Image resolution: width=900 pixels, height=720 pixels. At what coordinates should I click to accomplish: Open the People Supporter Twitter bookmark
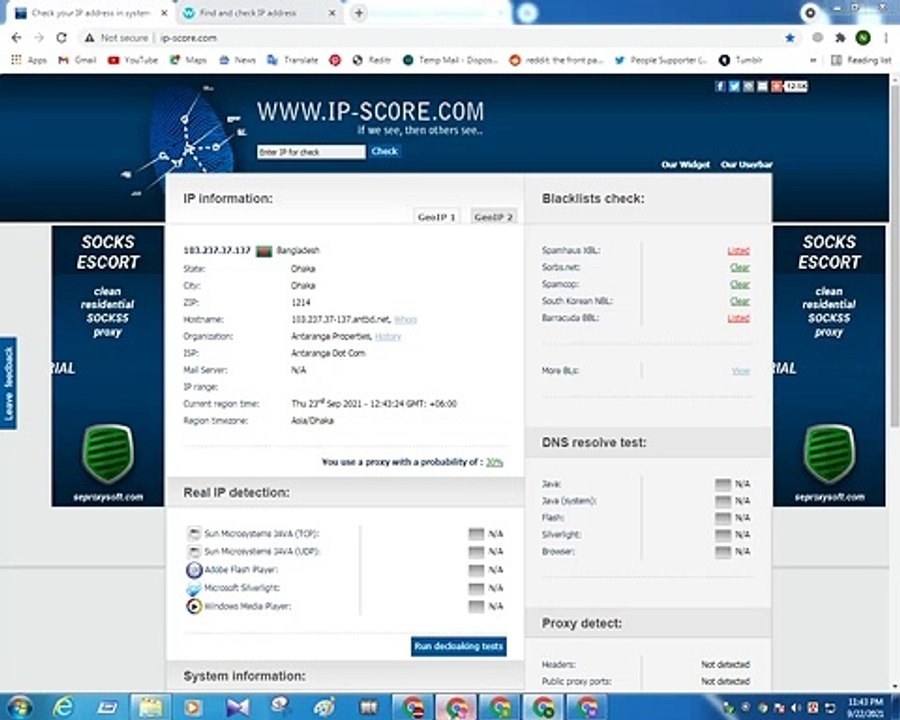661,60
